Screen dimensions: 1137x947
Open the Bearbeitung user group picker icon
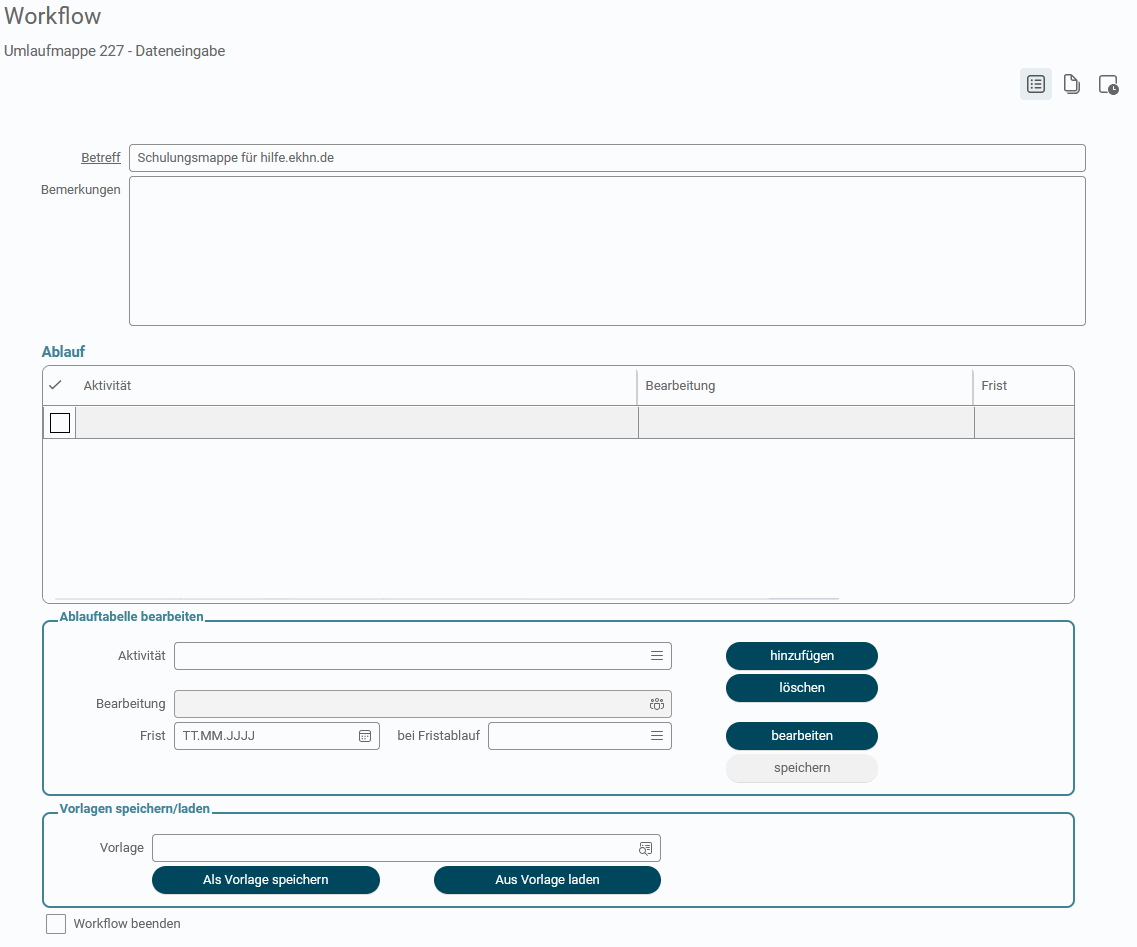coord(657,704)
